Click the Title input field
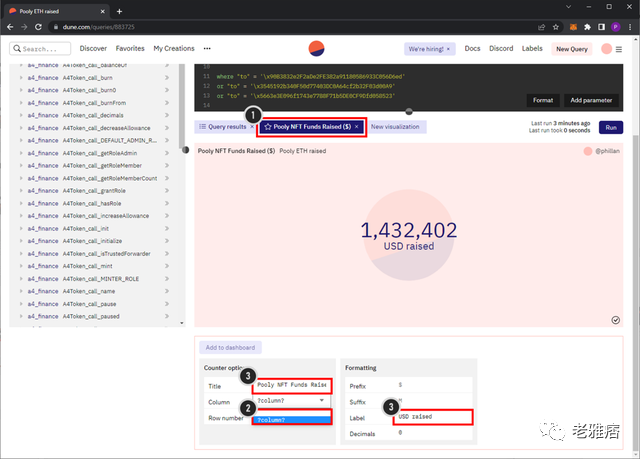640x459 pixels. [x=291, y=385]
